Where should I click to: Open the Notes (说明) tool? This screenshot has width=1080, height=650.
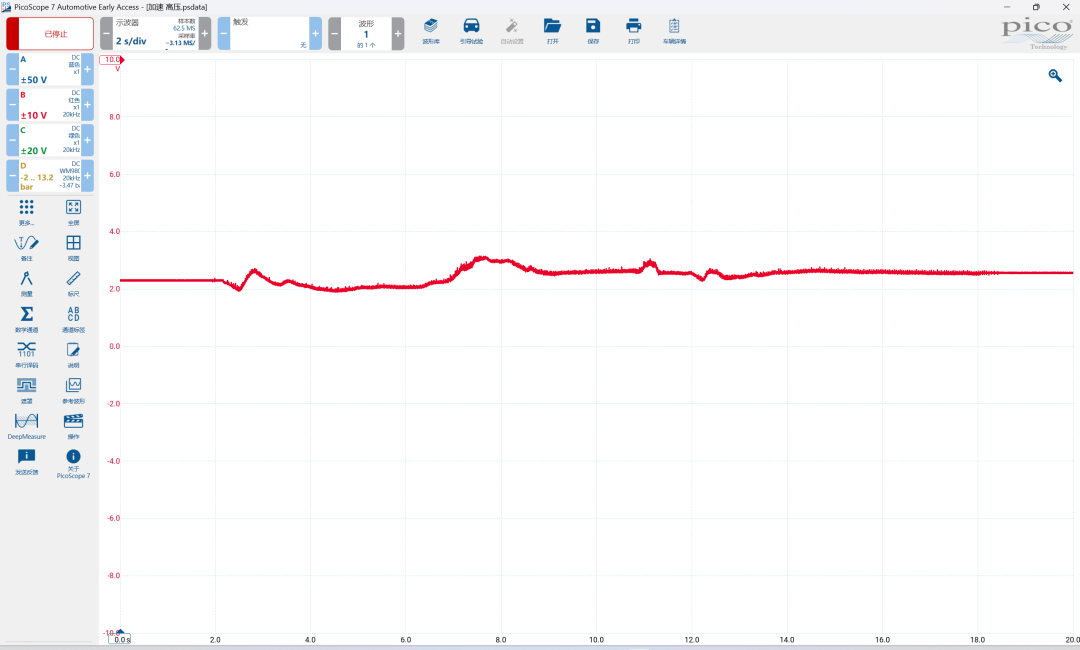(x=73, y=355)
